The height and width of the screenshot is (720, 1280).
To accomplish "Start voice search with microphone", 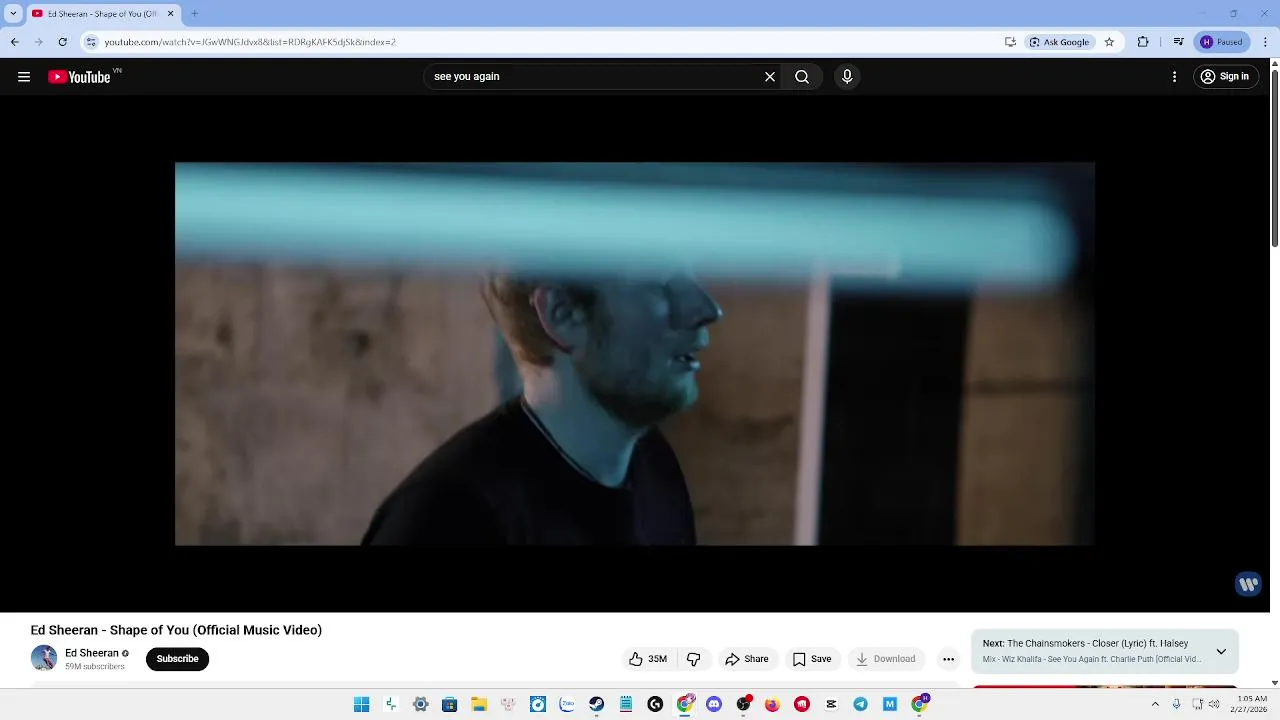I will pyautogui.click(x=847, y=77).
